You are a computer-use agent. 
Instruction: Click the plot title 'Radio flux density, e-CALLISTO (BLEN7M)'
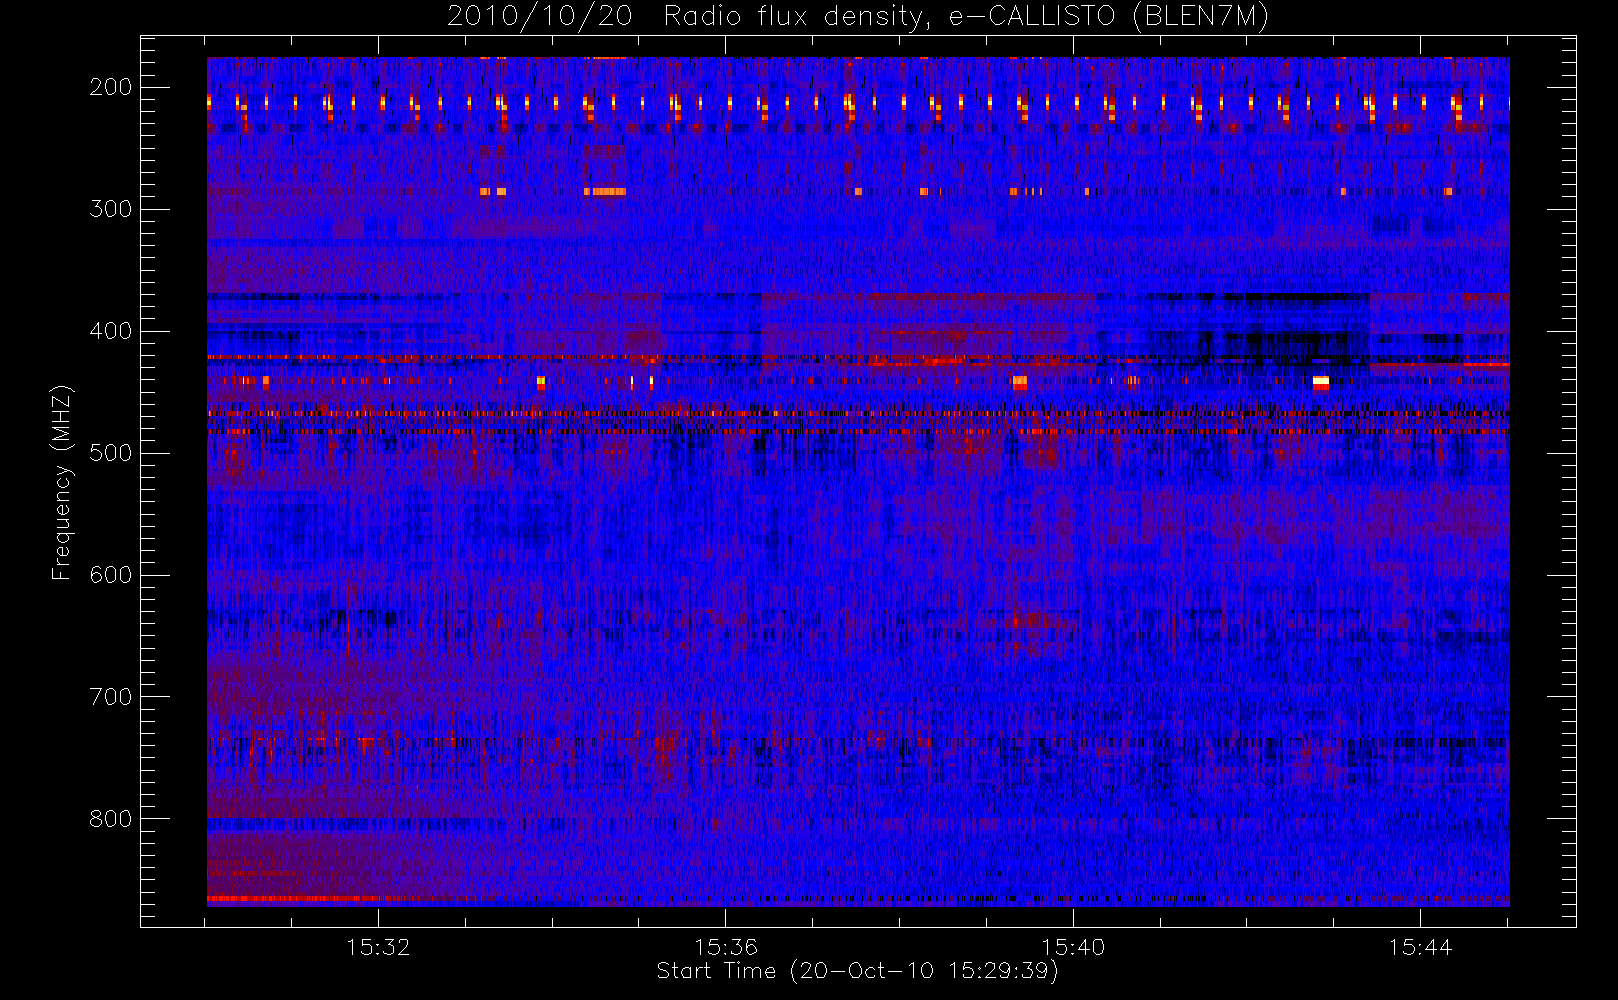tap(966, 17)
